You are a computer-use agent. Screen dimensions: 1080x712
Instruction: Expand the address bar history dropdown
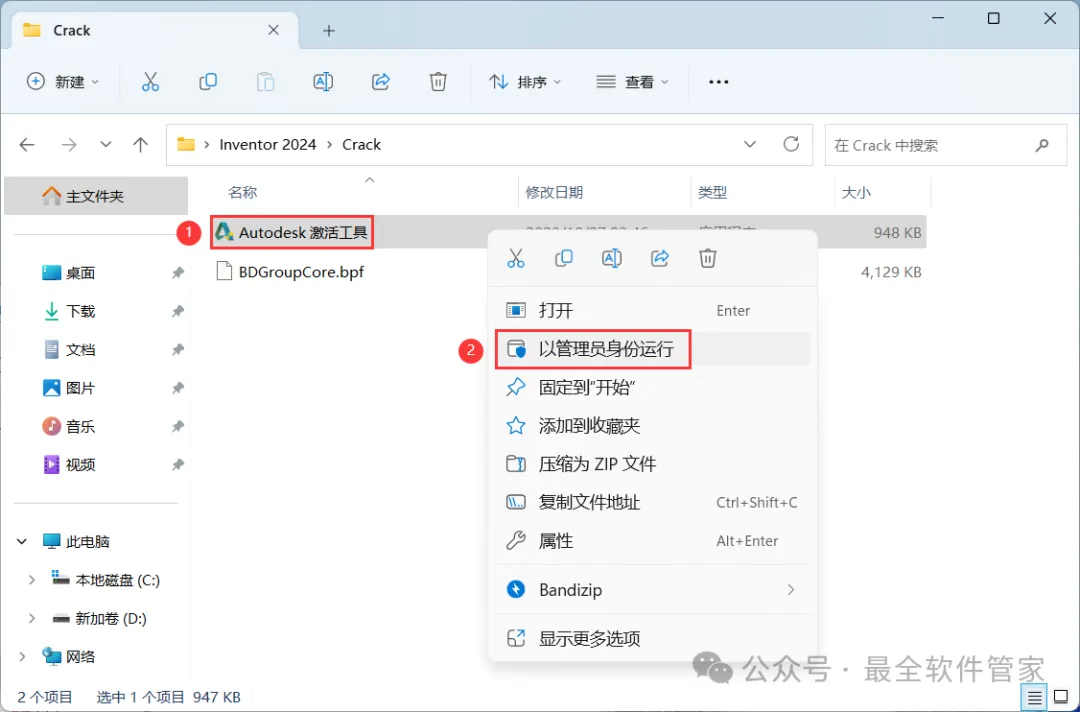(750, 145)
